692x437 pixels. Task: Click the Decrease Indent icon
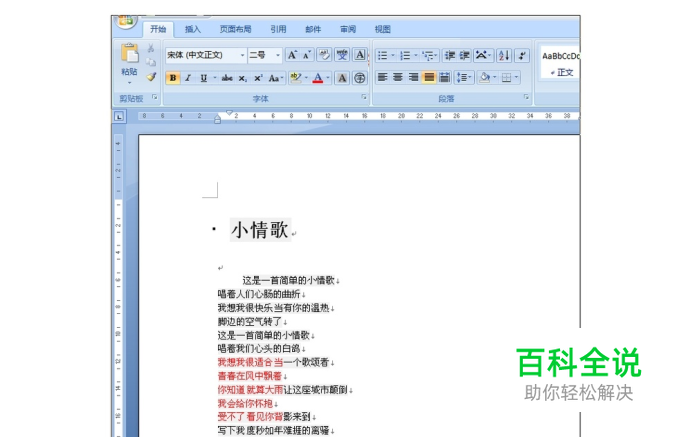[450, 55]
